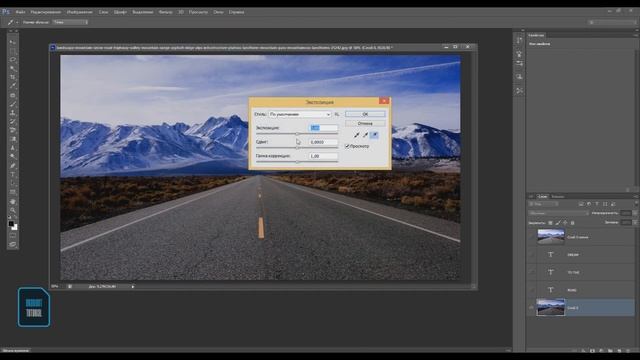Click the Сдвиг offset slider handle
Viewport: 640px width, 360px height.
pos(297,148)
